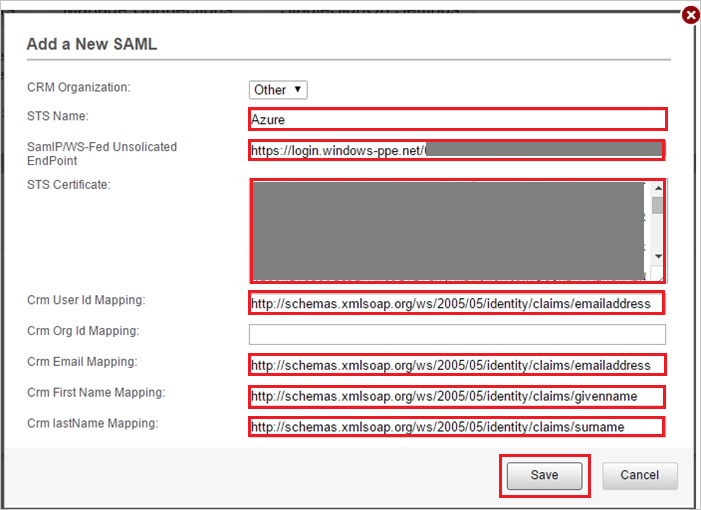Click the STS Certificate label
Viewport: 701px width, 510px height.
tap(68, 185)
